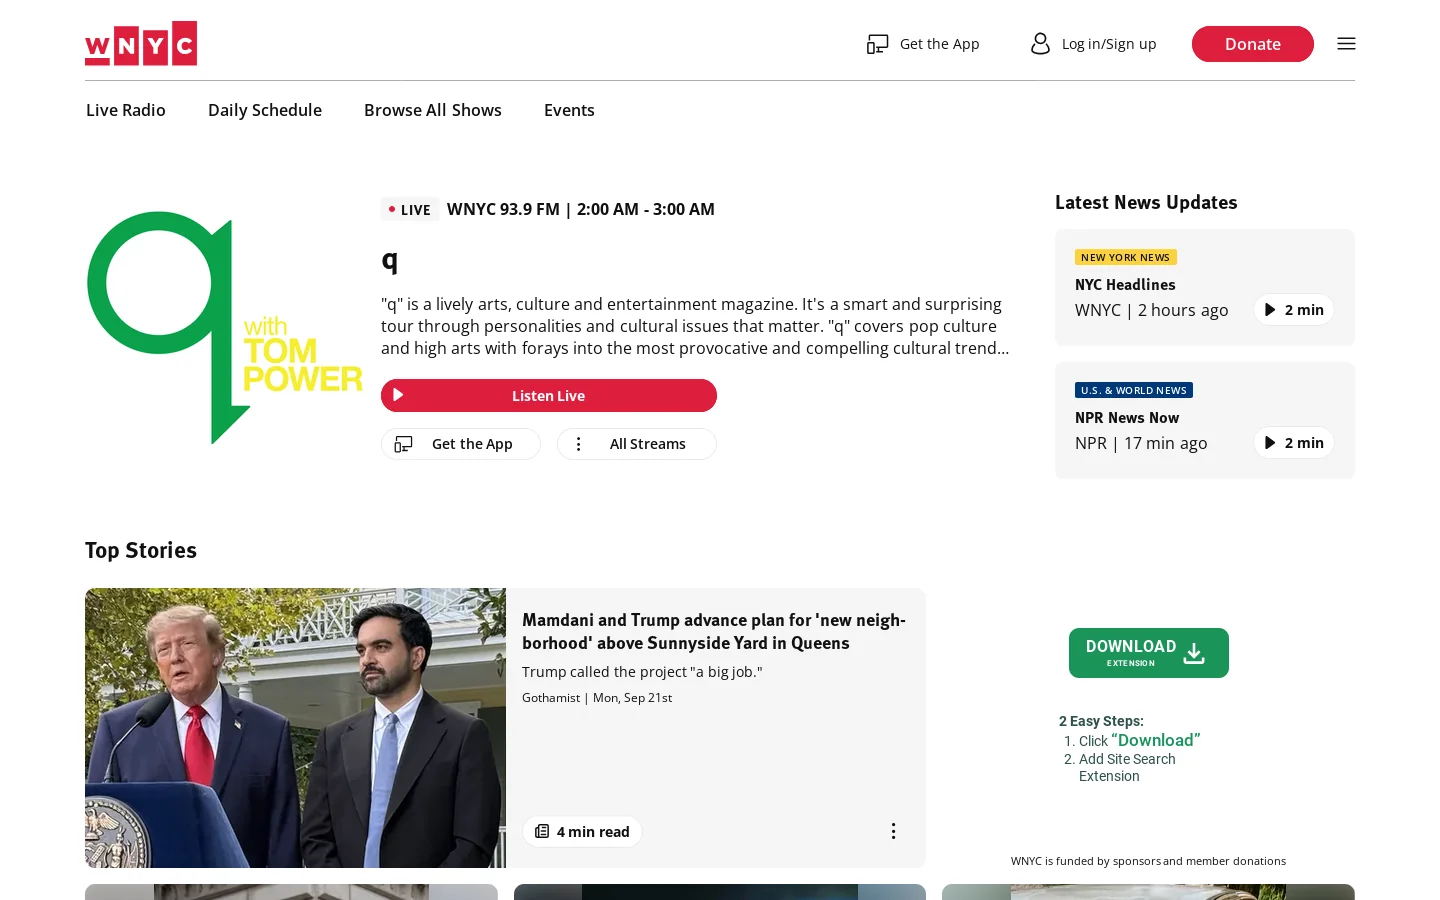The width and height of the screenshot is (1440, 900).
Task: Click download arrow icon on extension ad
Action: (1194, 653)
